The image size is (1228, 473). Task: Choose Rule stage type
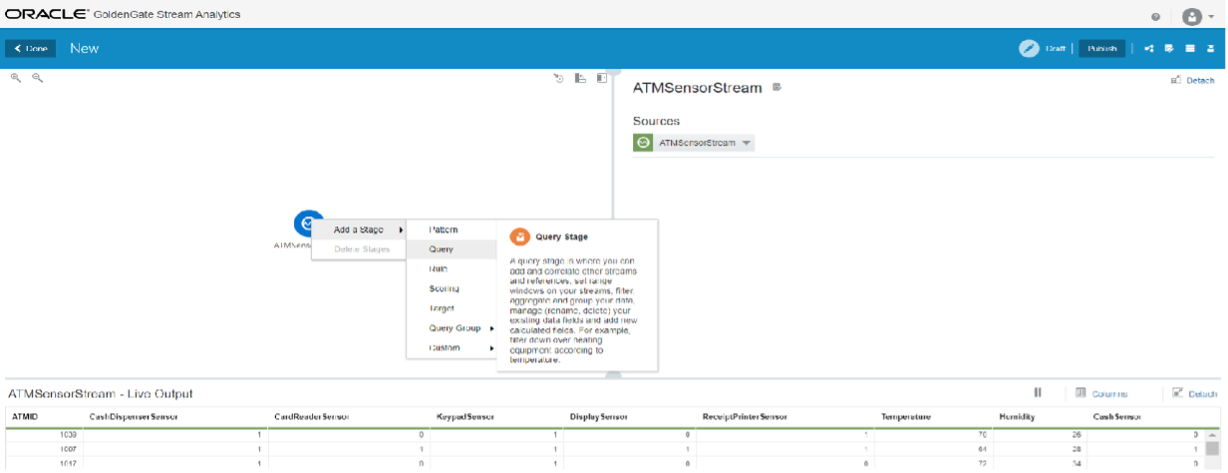pyautogui.click(x=451, y=269)
